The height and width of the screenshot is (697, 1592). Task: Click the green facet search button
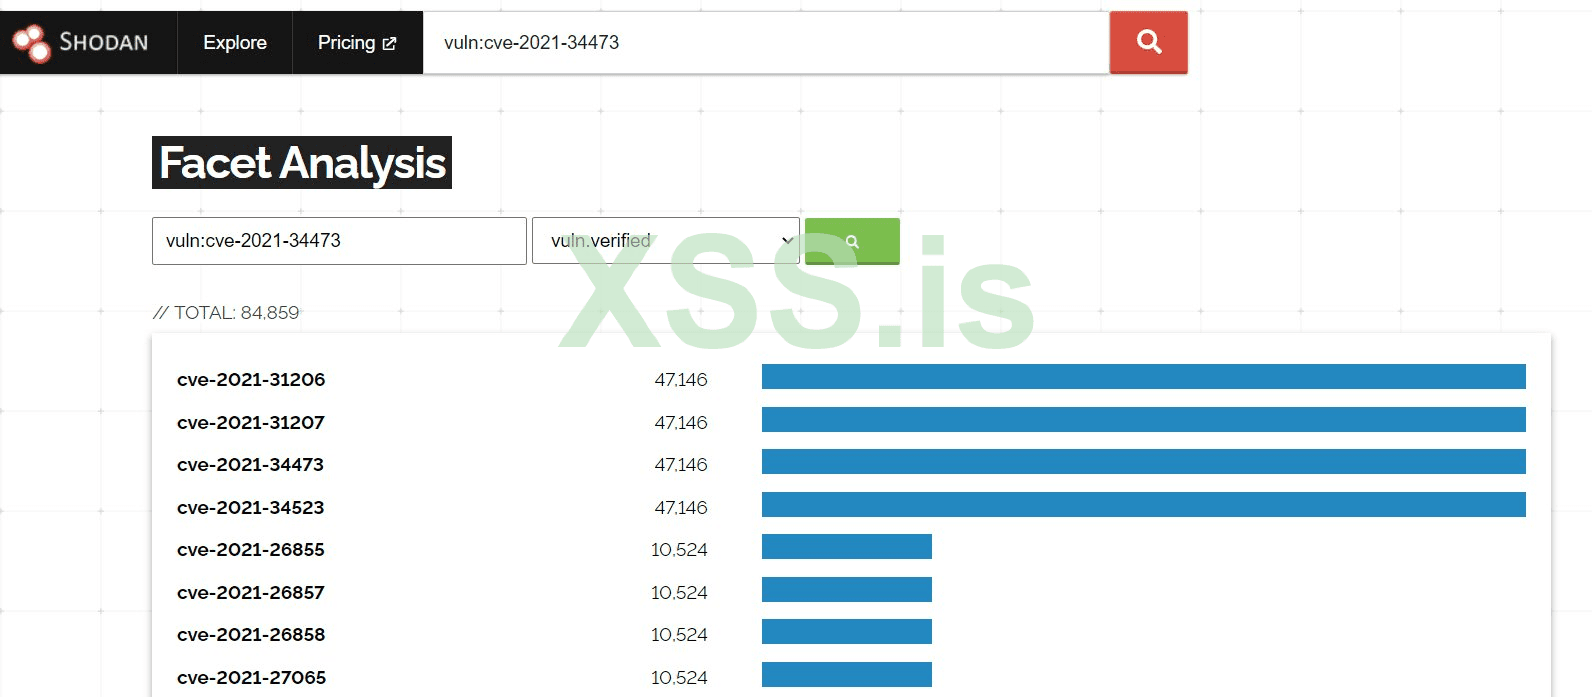[x=852, y=241]
